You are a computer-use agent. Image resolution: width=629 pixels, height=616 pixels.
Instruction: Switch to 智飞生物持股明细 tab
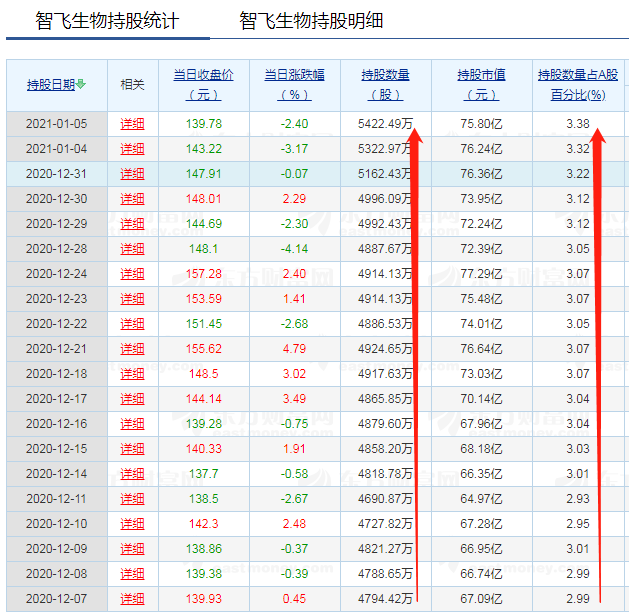pyautogui.click(x=311, y=21)
